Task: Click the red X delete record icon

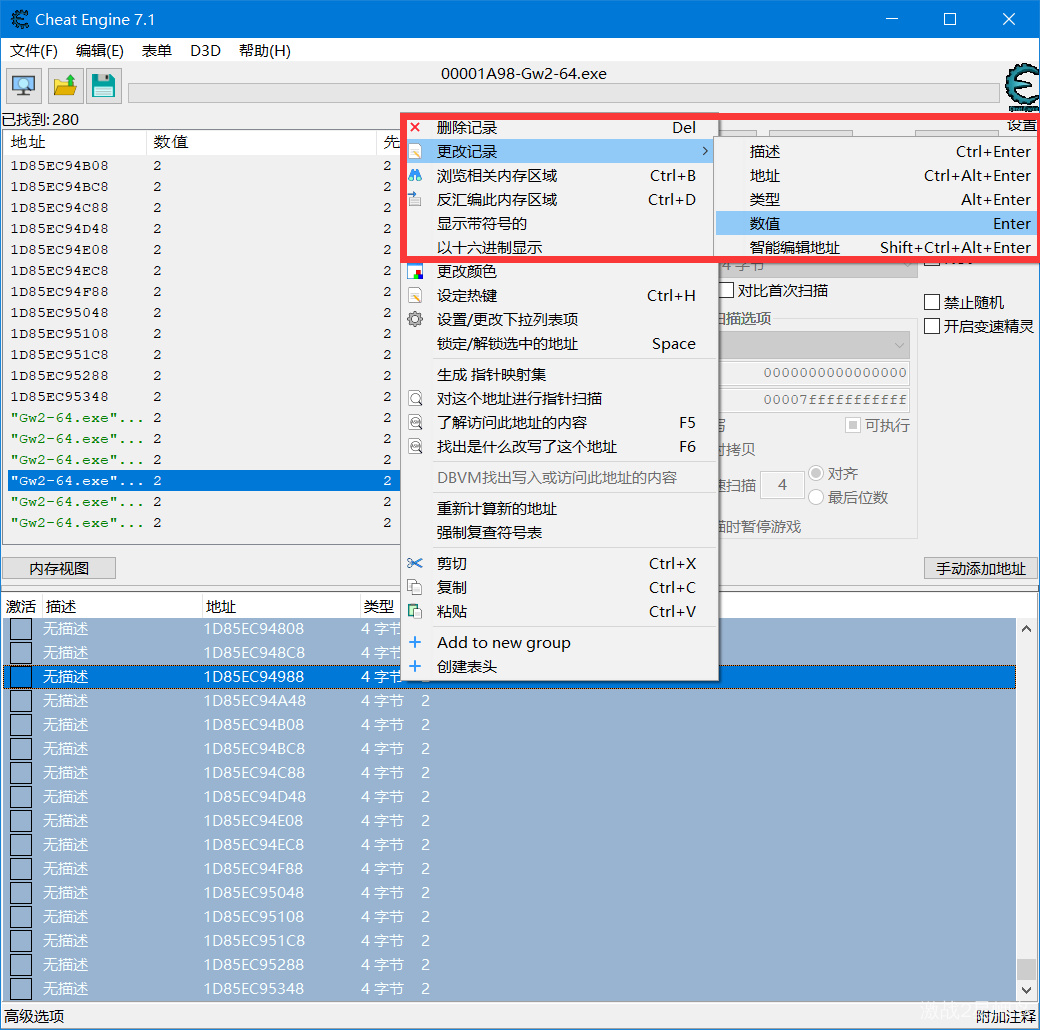Action: (415, 127)
